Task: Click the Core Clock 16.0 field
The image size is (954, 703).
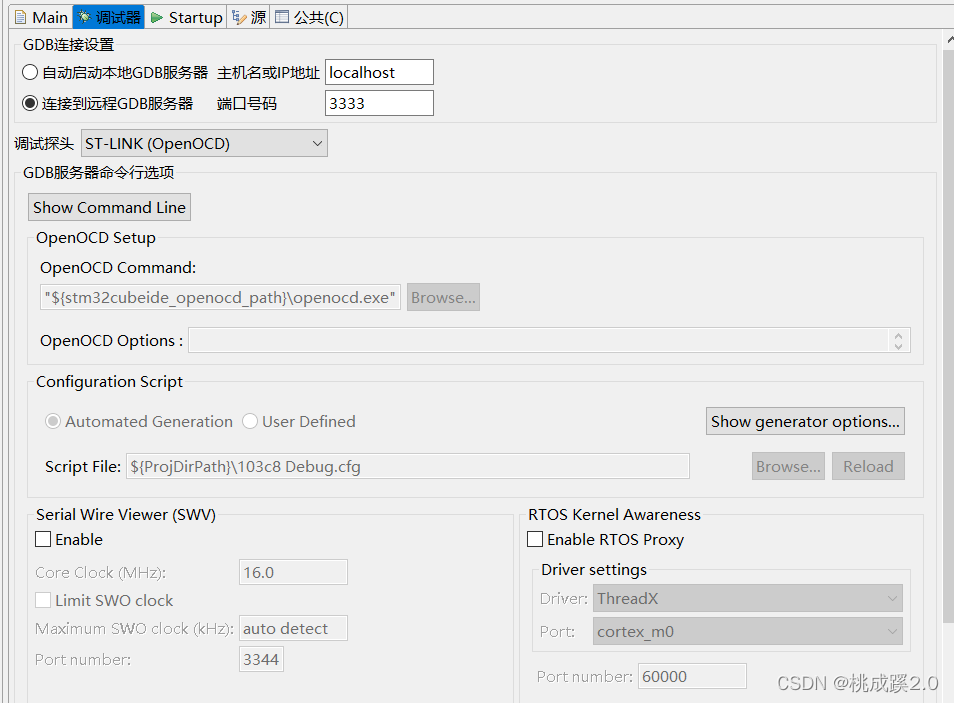Action: click(x=293, y=572)
